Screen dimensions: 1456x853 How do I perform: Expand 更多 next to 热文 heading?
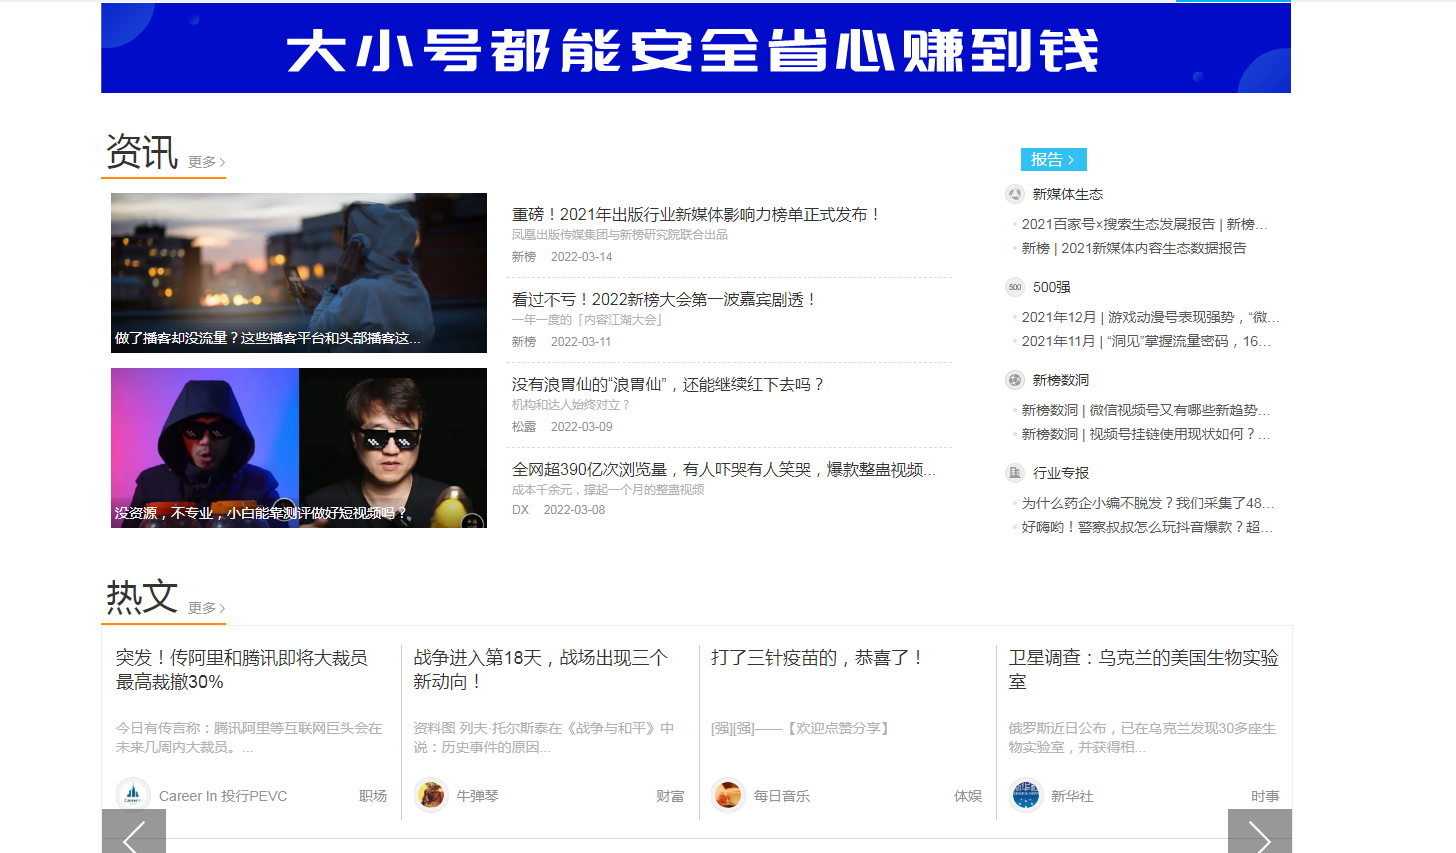(x=206, y=608)
